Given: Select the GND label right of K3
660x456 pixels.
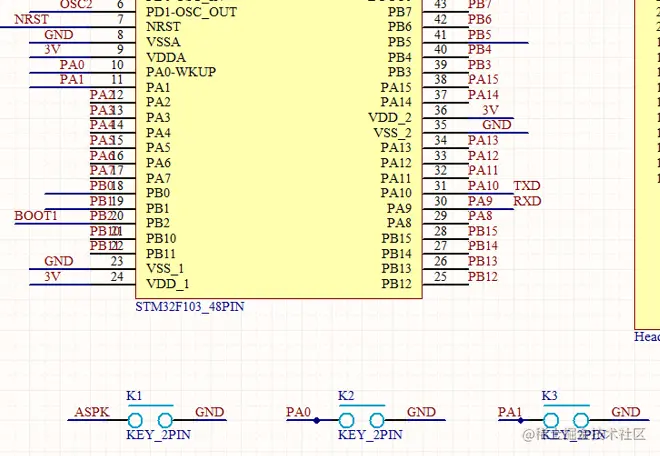Looking at the screenshot, I should (625, 412).
